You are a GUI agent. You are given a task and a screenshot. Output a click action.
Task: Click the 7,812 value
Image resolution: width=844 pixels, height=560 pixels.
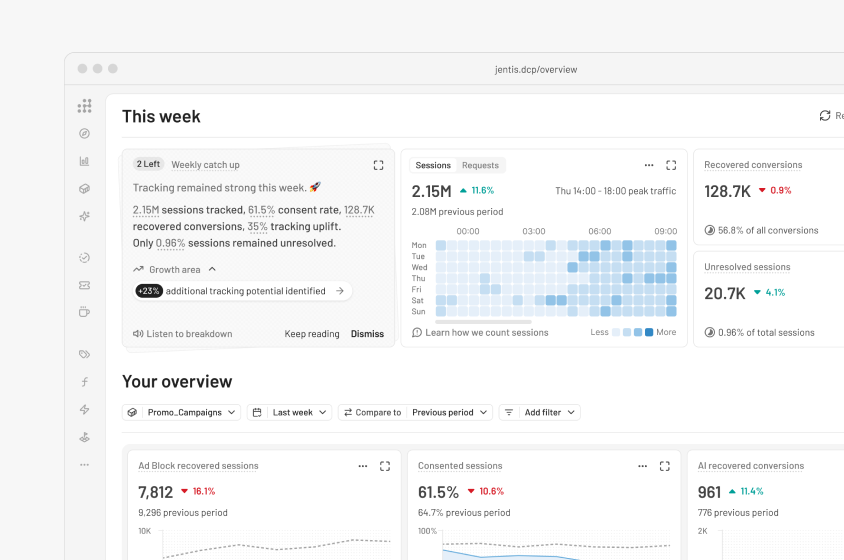click(x=156, y=492)
